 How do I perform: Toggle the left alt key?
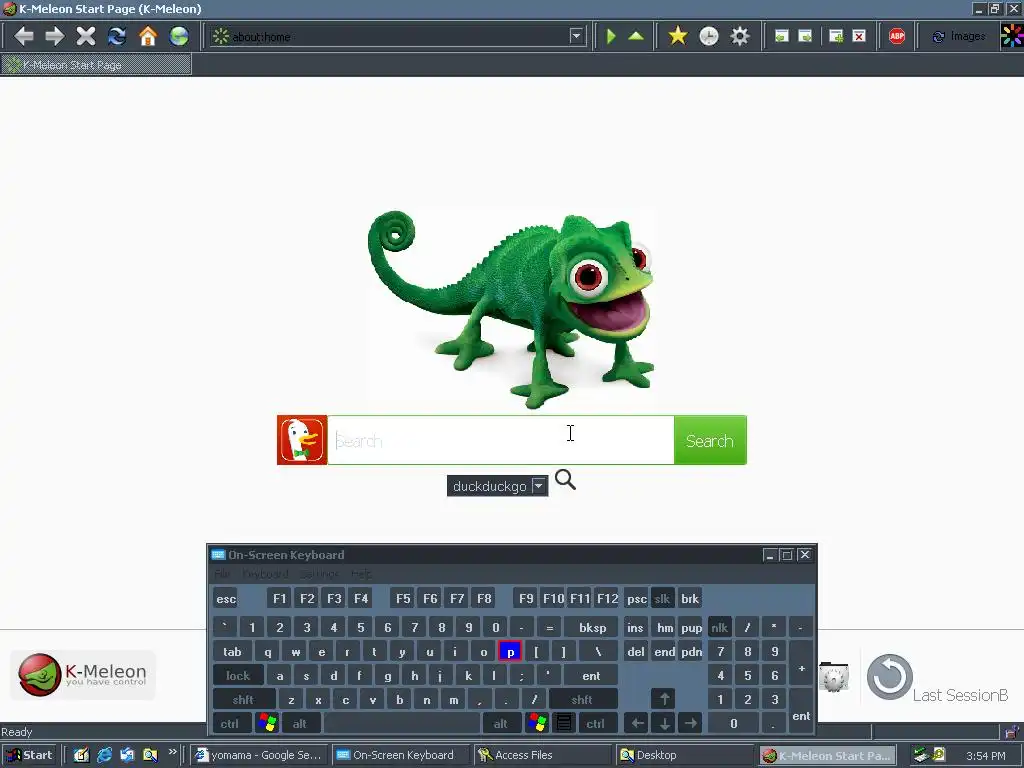300,724
